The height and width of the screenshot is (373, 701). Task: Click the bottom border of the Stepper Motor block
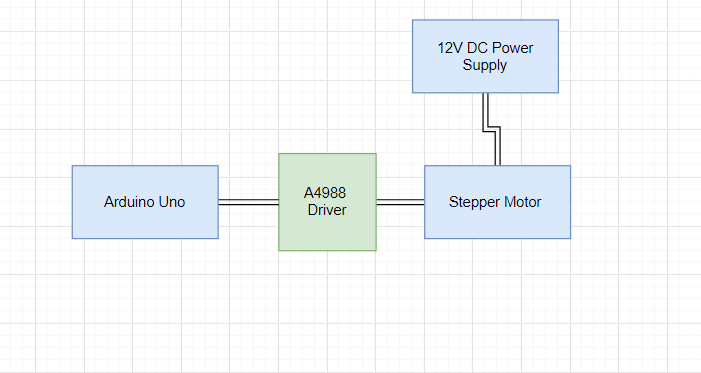(497, 238)
